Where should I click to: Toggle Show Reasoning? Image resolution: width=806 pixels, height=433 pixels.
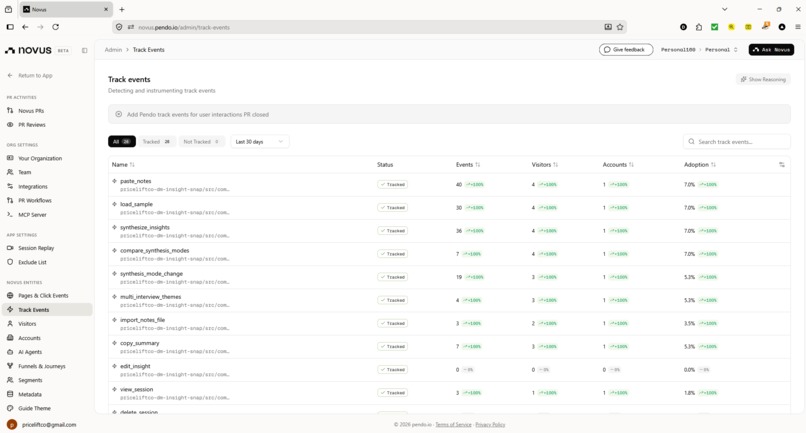tap(763, 79)
